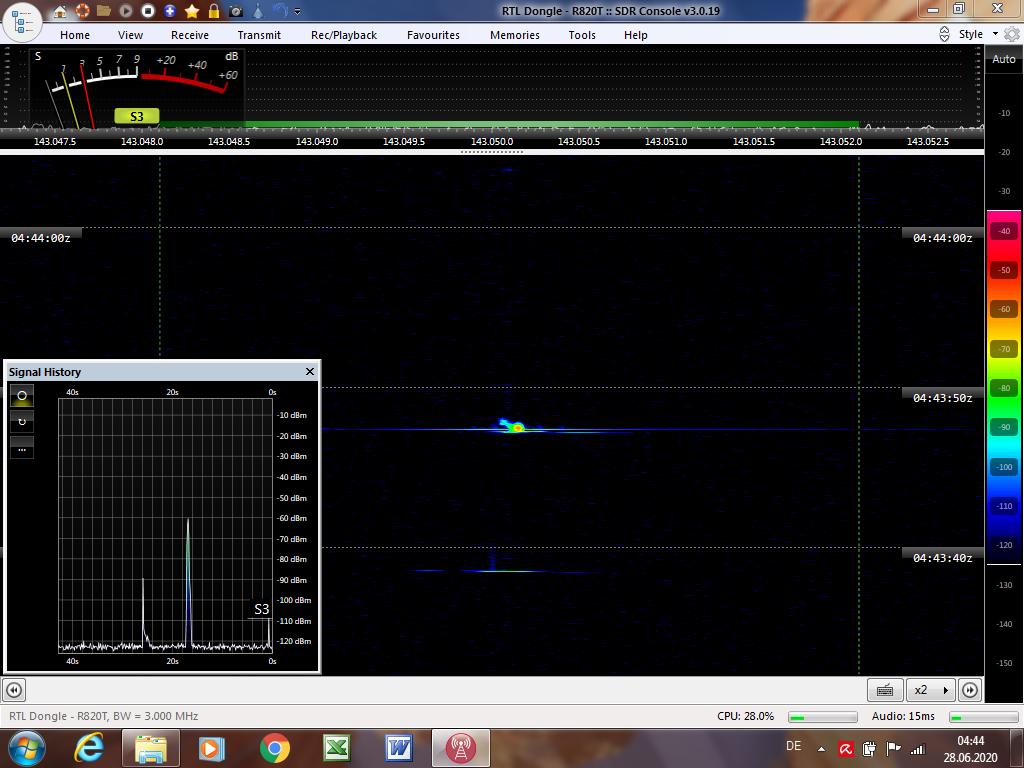Click the RTL Dongle bandwidth status text
This screenshot has width=1024, height=768.
[103, 716]
